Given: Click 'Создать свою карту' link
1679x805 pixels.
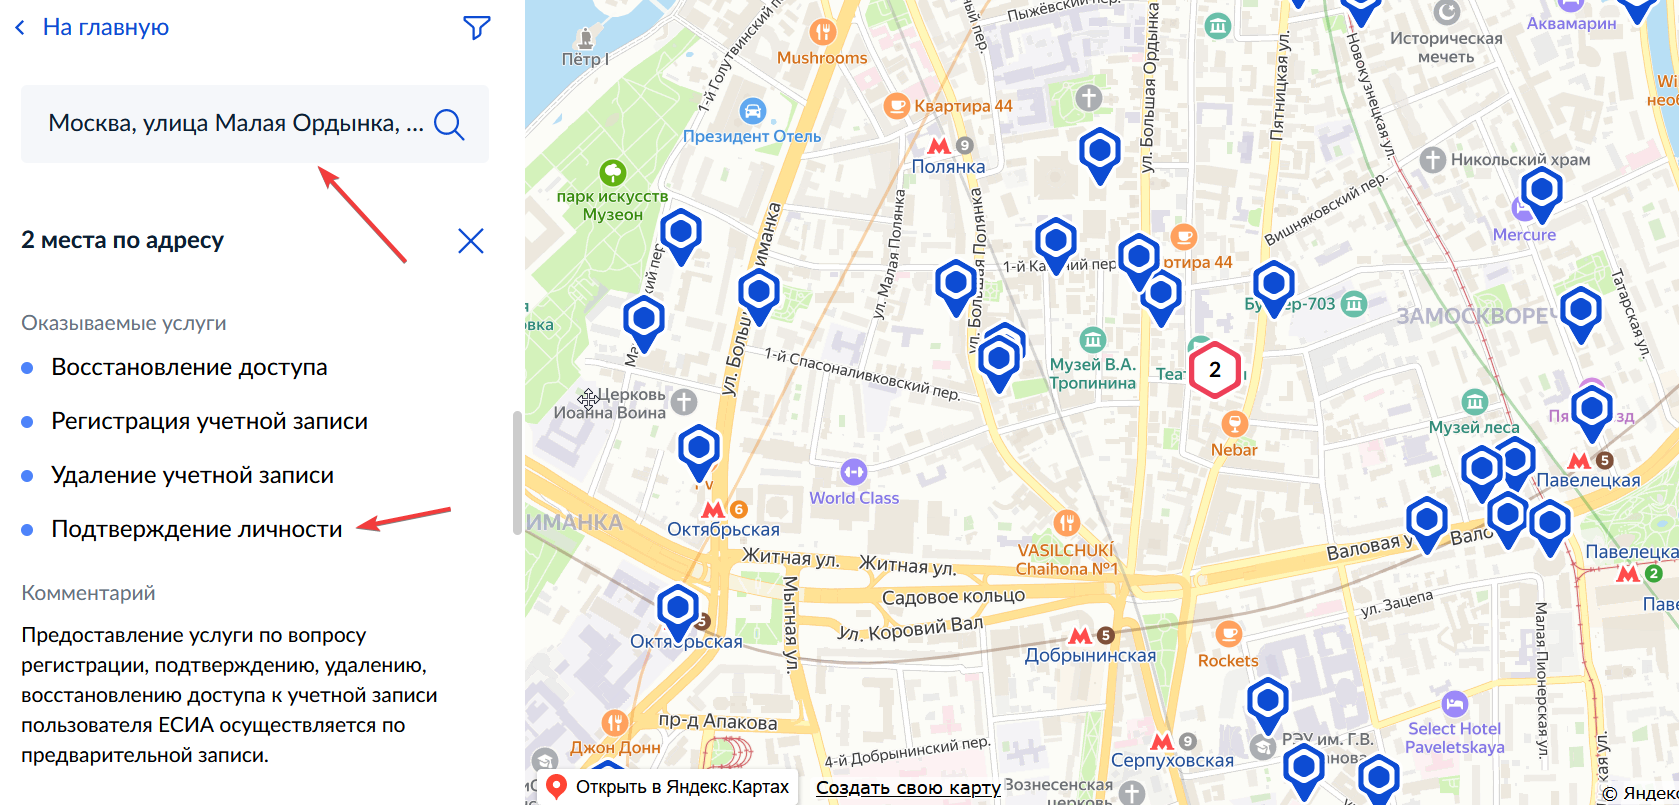Looking at the screenshot, I should coord(908,788).
